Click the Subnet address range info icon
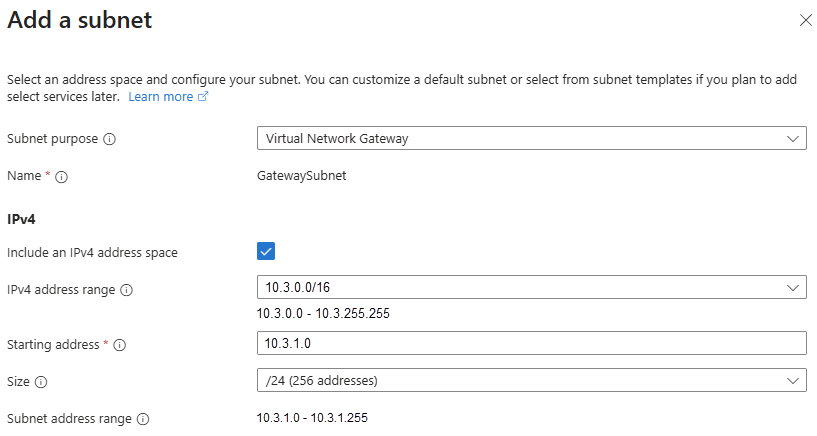The width and height of the screenshot is (817, 436). click(x=143, y=419)
